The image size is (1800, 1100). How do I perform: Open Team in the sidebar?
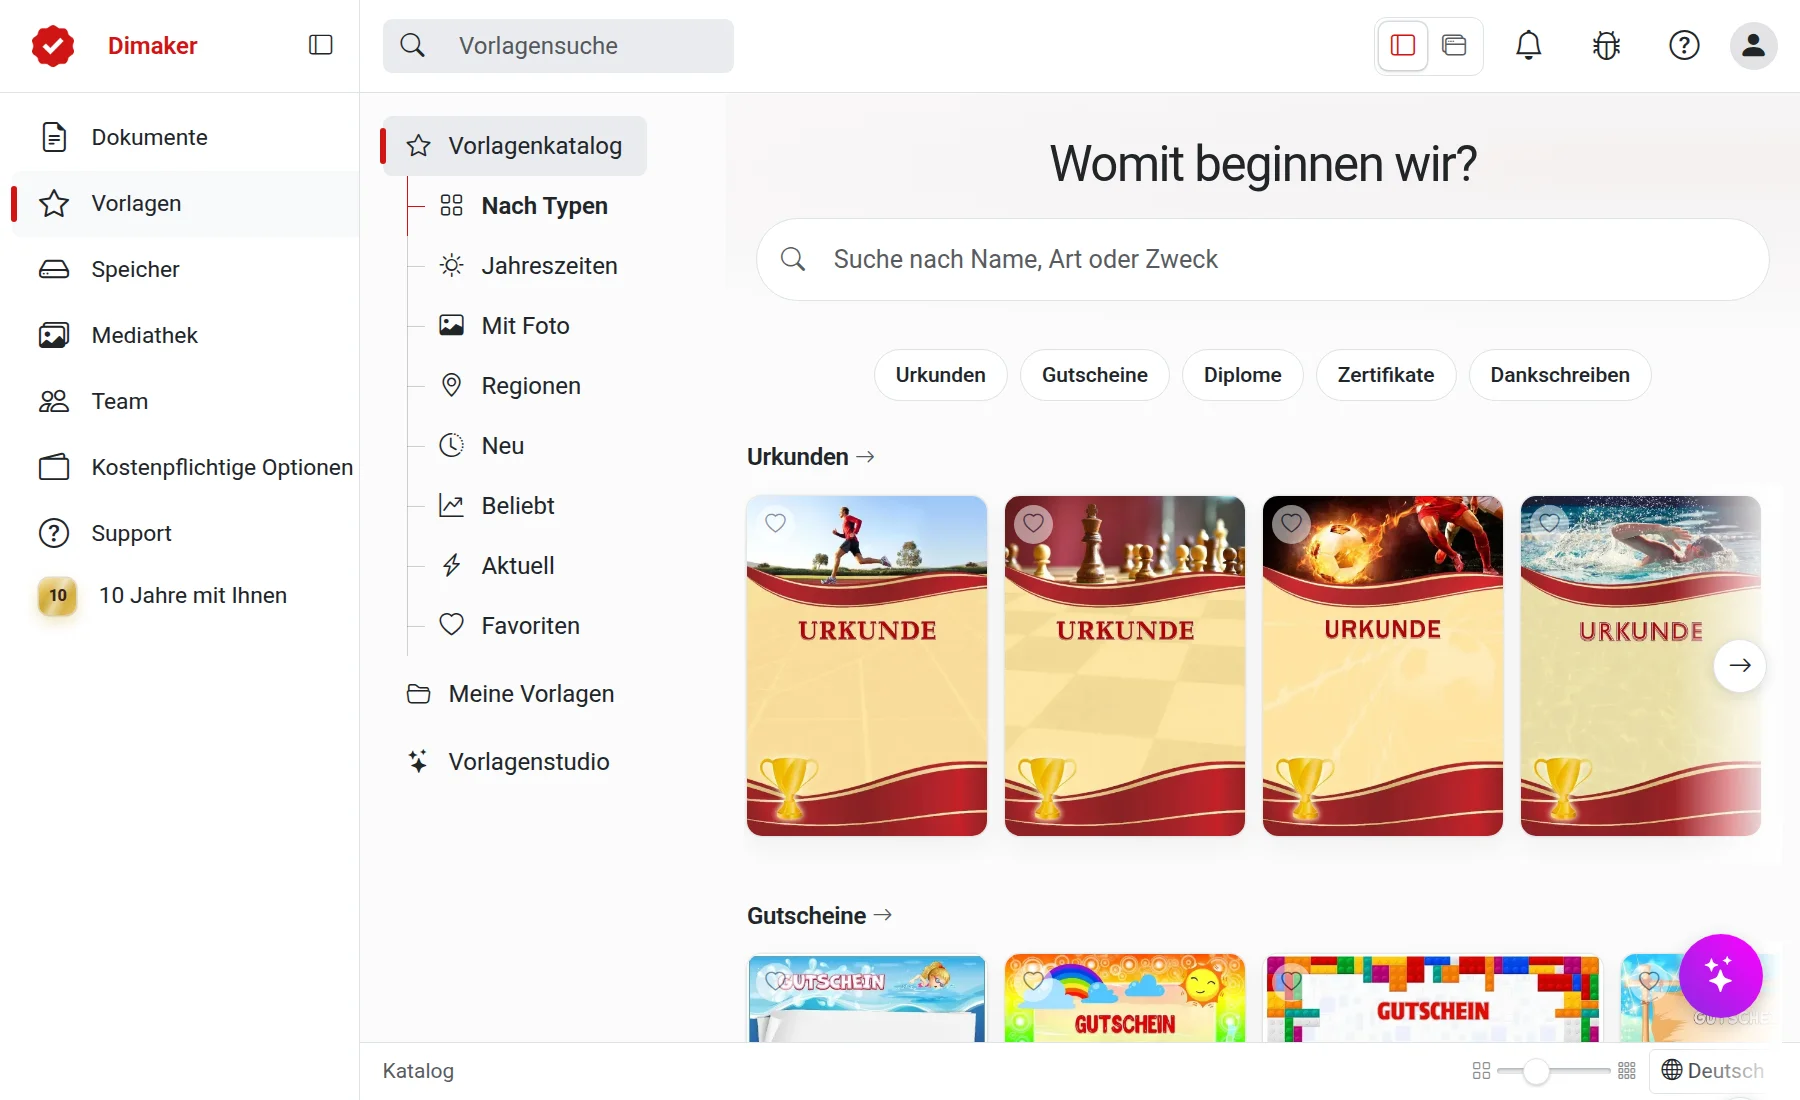[x=184, y=401]
